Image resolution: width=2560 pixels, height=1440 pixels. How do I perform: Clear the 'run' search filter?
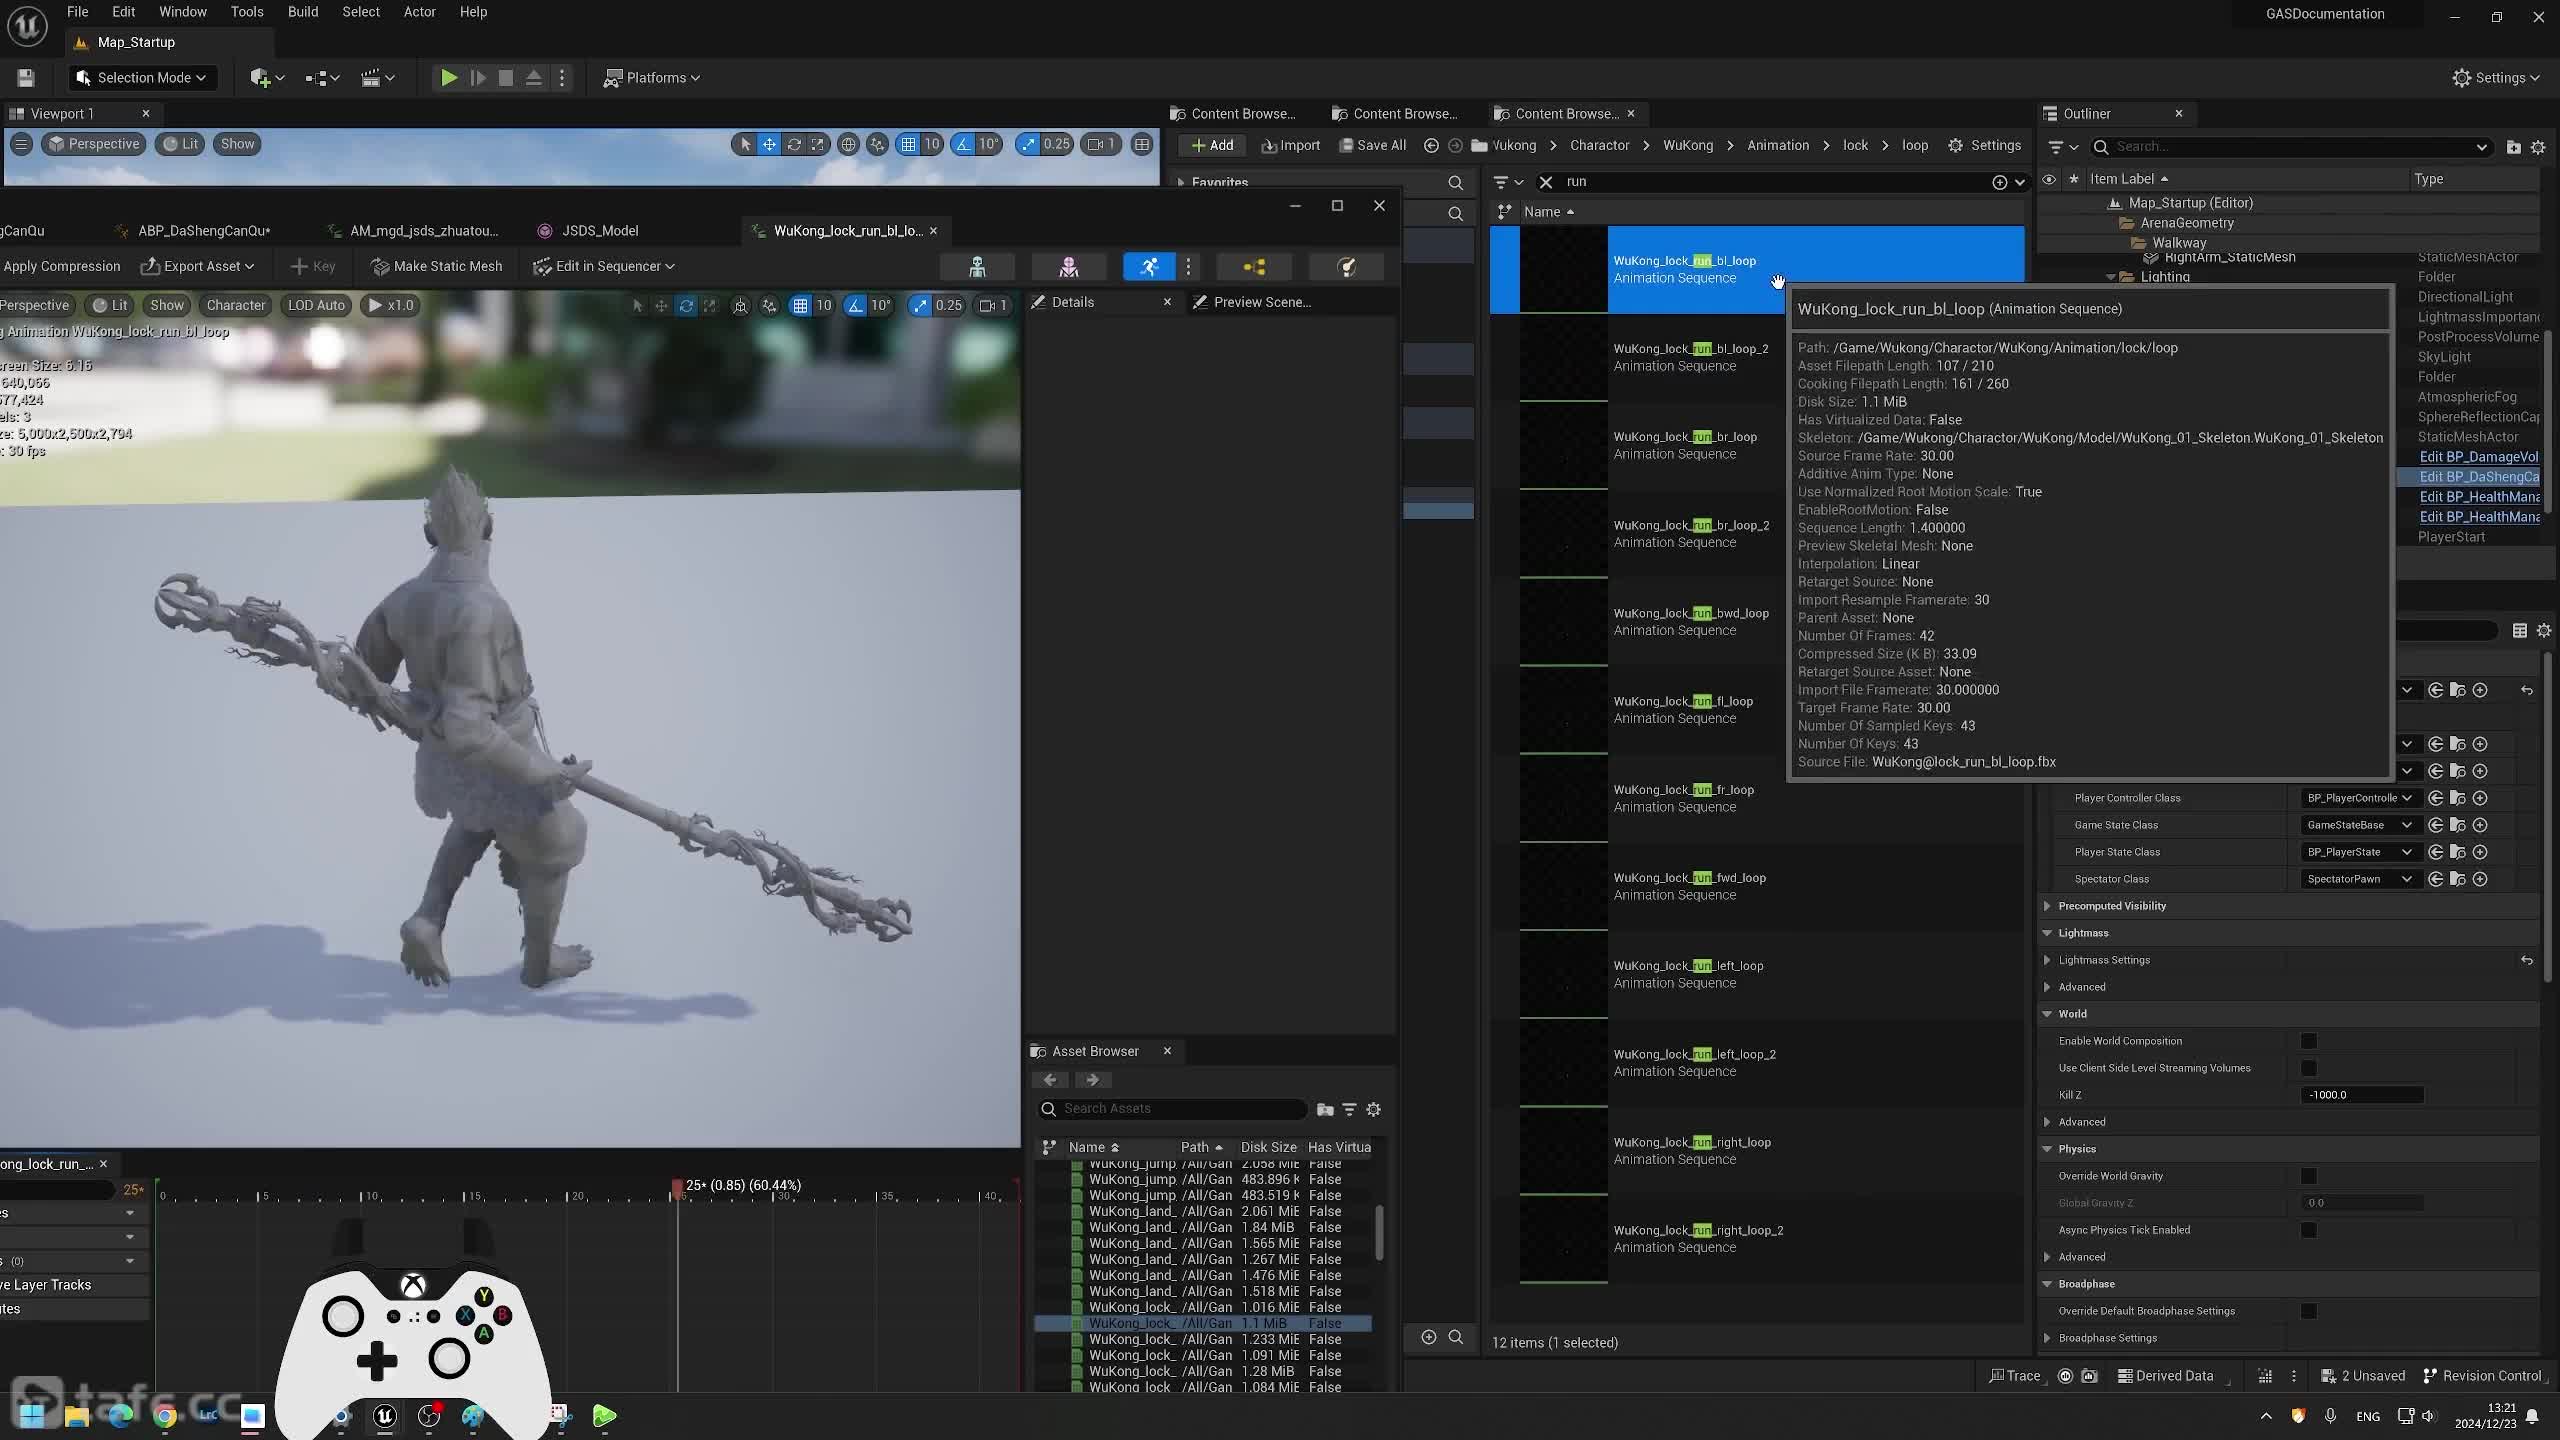click(1546, 182)
